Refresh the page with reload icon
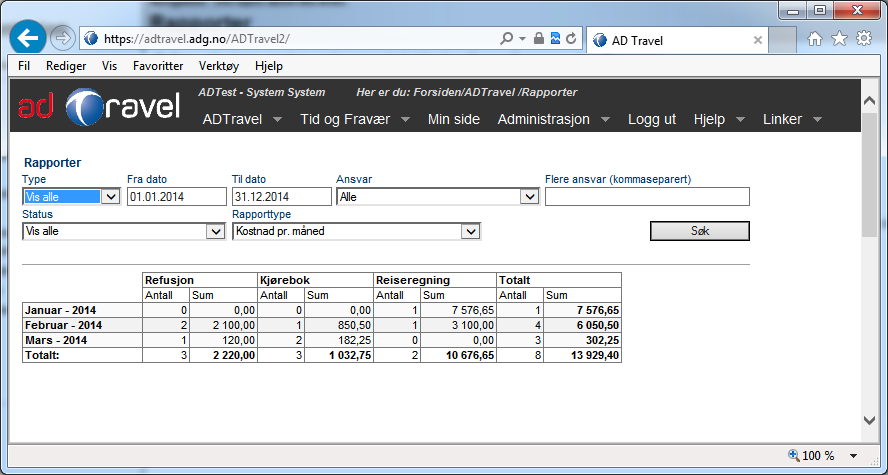The height and width of the screenshot is (475, 888). click(x=571, y=38)
